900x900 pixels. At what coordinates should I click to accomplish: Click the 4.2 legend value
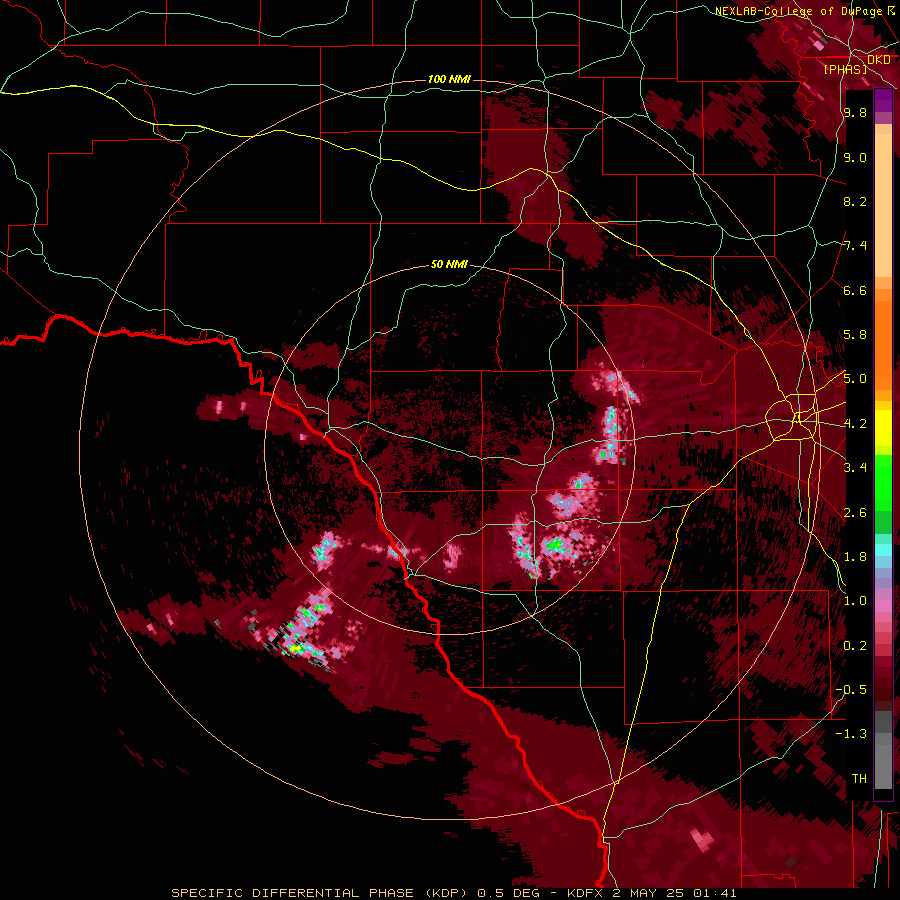[855, 424]
